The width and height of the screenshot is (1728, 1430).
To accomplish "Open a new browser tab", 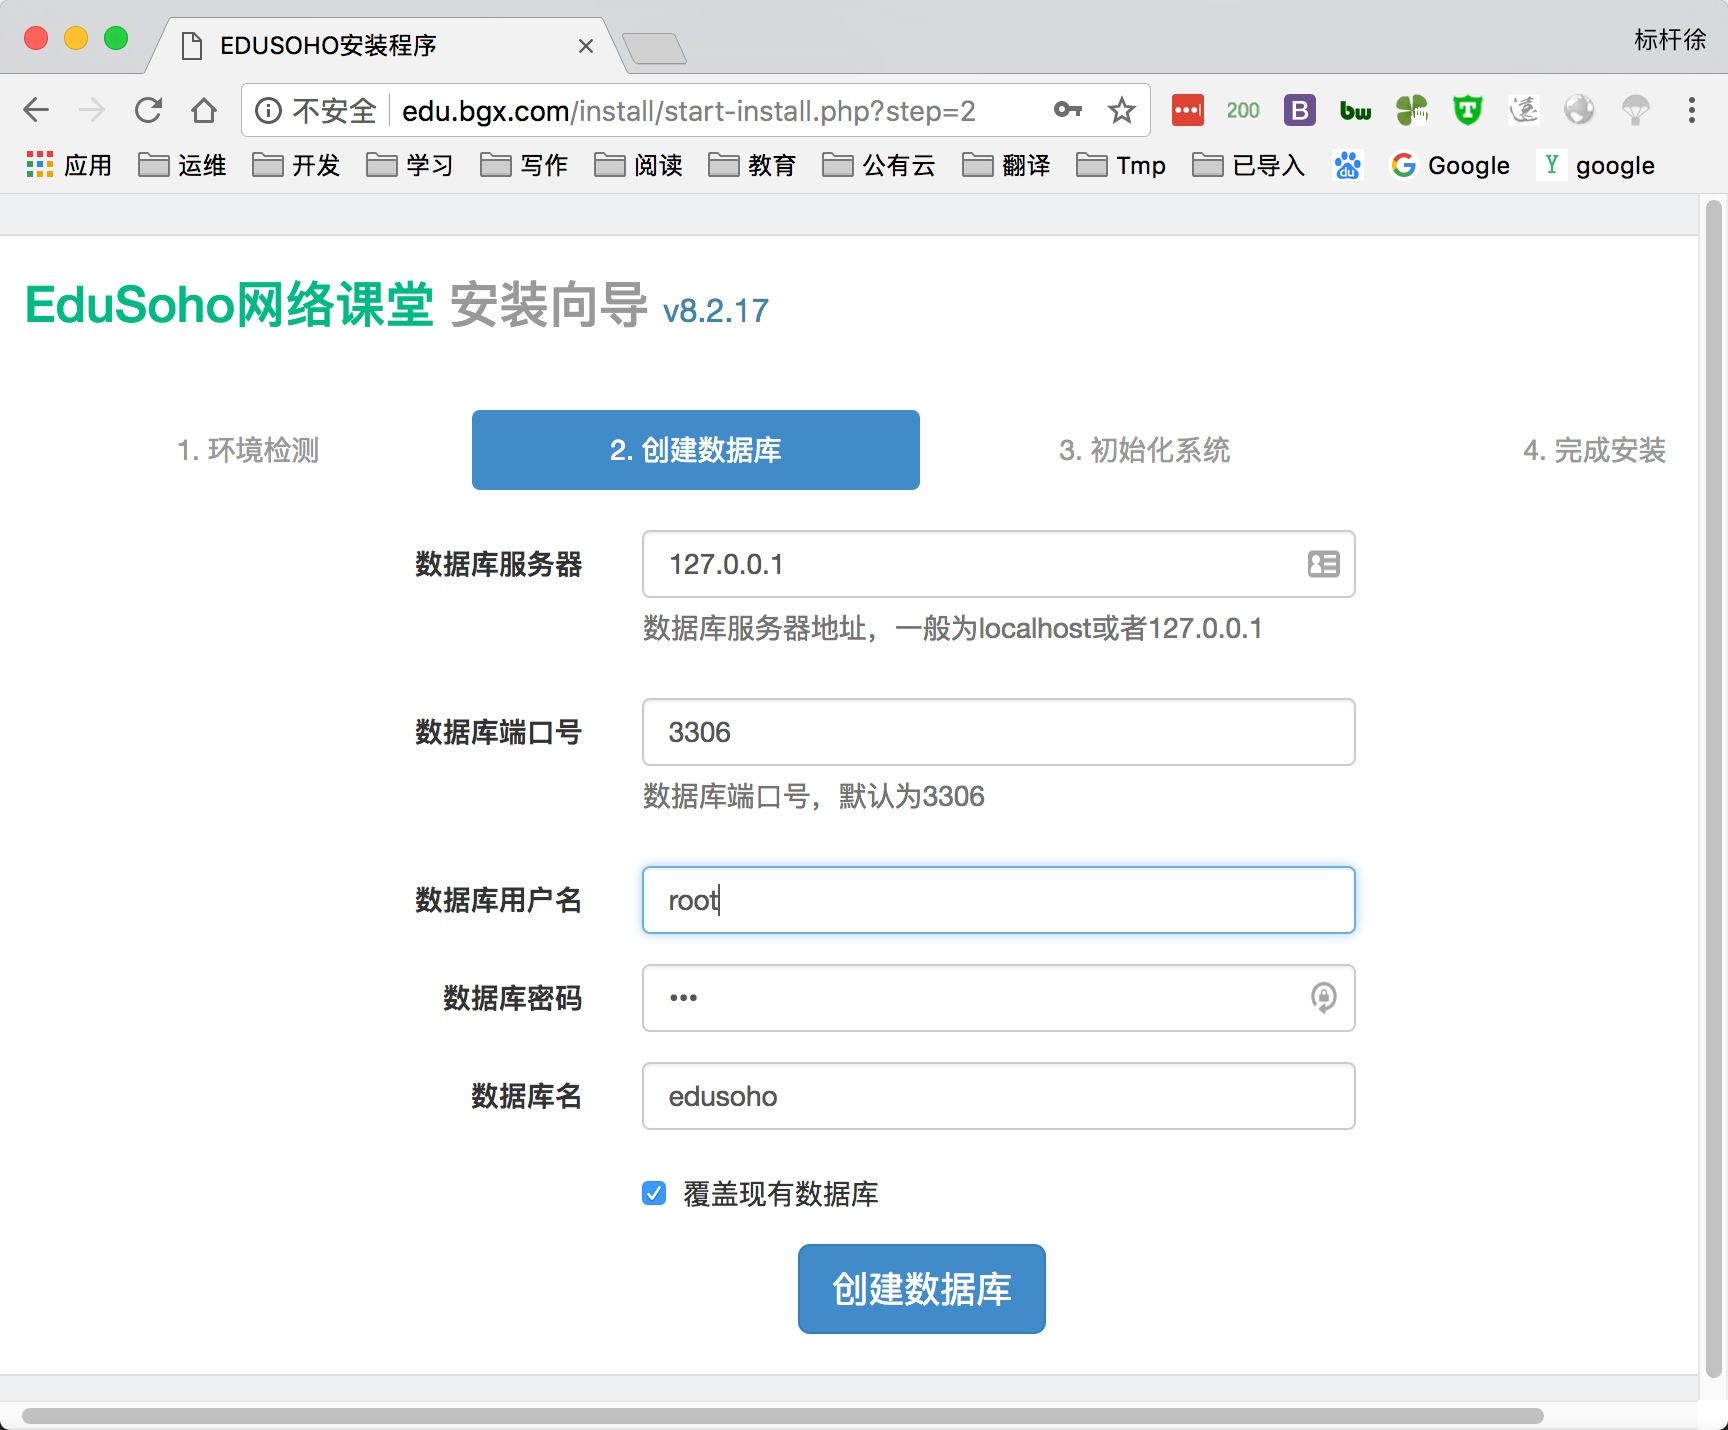I will click(x=654, y=48).
